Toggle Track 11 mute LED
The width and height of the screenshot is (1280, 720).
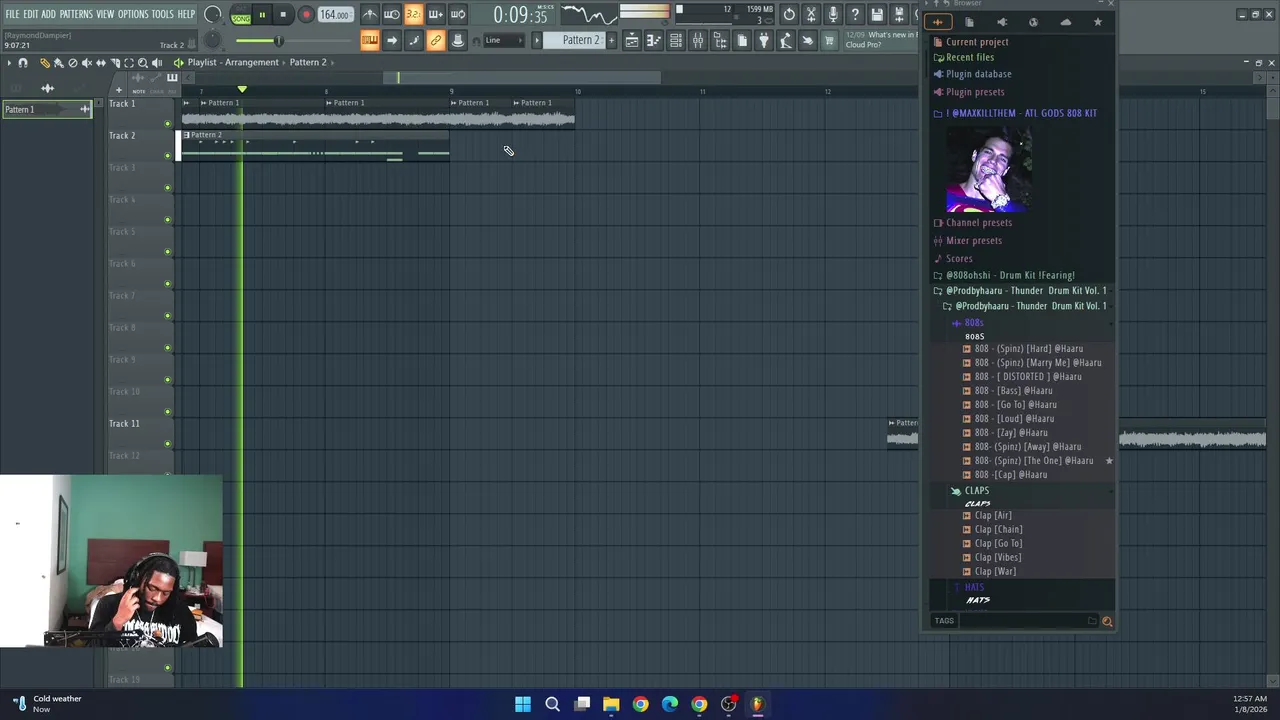coord(168,444)
